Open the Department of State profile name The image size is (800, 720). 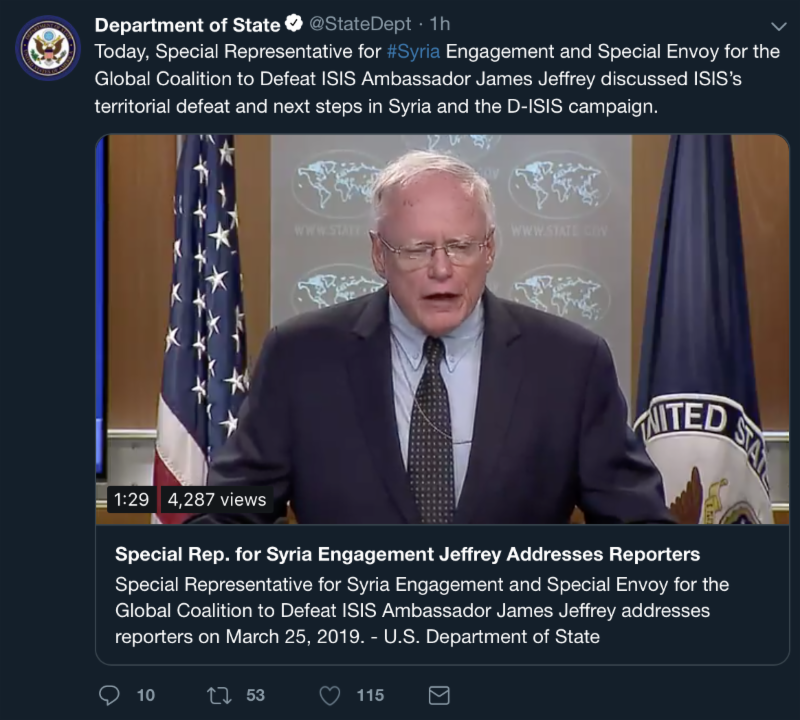click(187, 24)
